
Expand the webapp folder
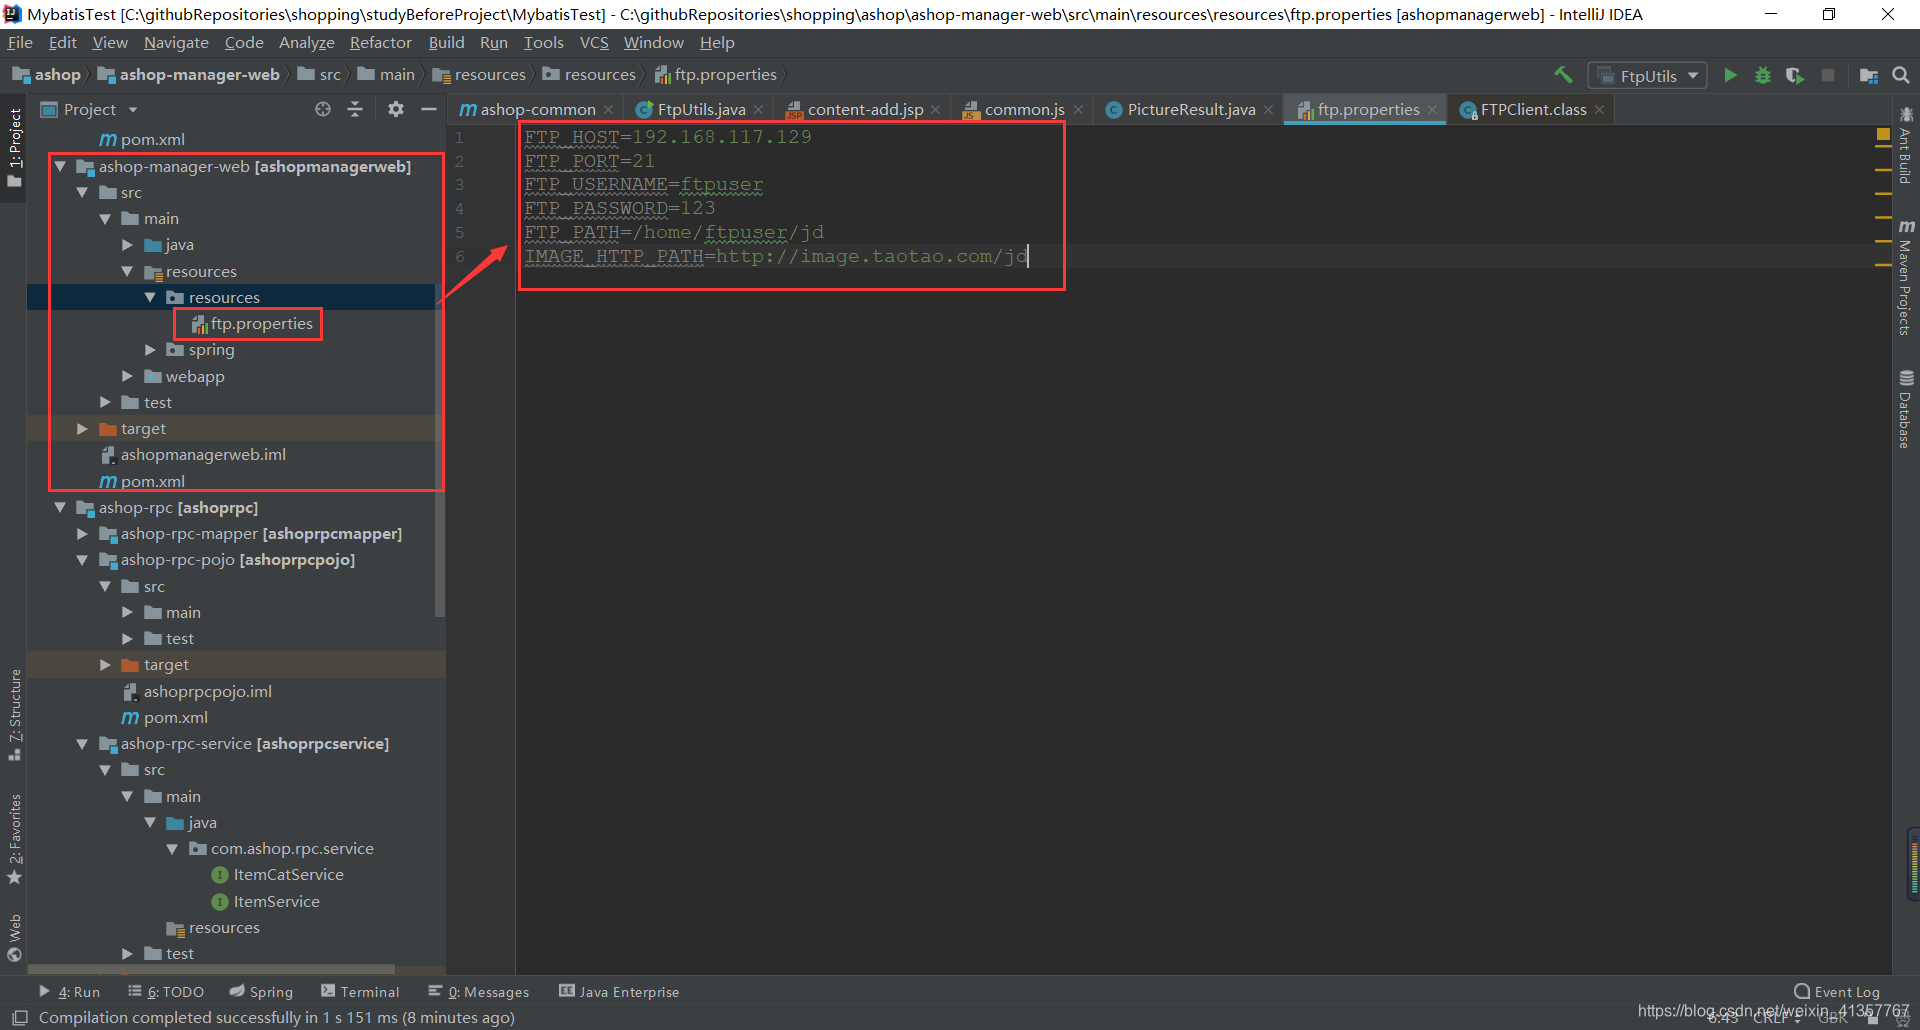[127, 376]
